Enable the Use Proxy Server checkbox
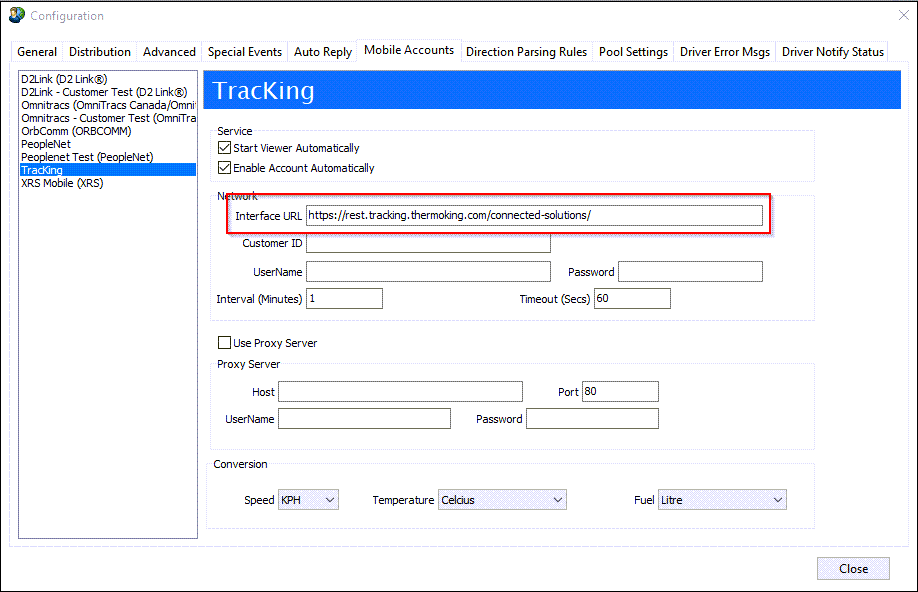The width and height of the screenshot is (918, 592). [x=224, y=343]
